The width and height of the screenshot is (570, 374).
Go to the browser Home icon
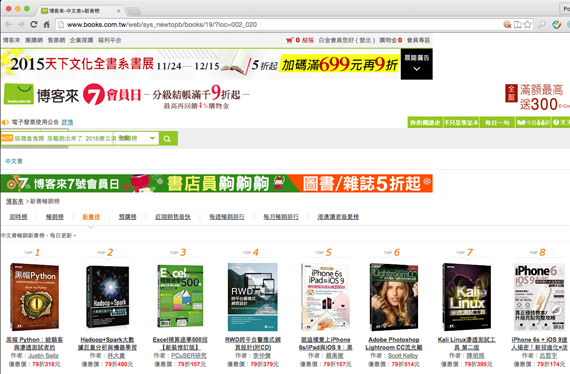[x=47, y=24]
